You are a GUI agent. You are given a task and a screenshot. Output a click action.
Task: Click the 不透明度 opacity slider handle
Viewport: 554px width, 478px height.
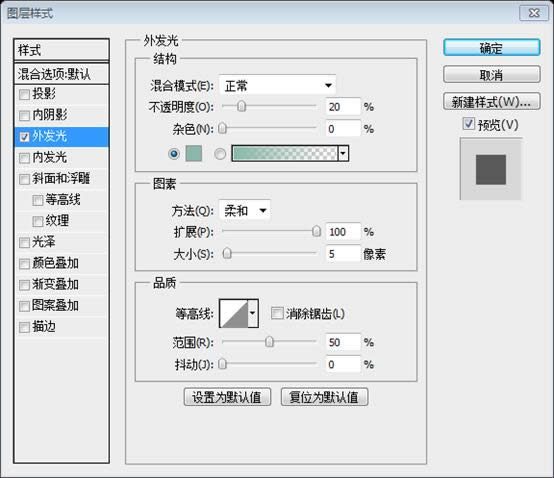click(241, 106)
